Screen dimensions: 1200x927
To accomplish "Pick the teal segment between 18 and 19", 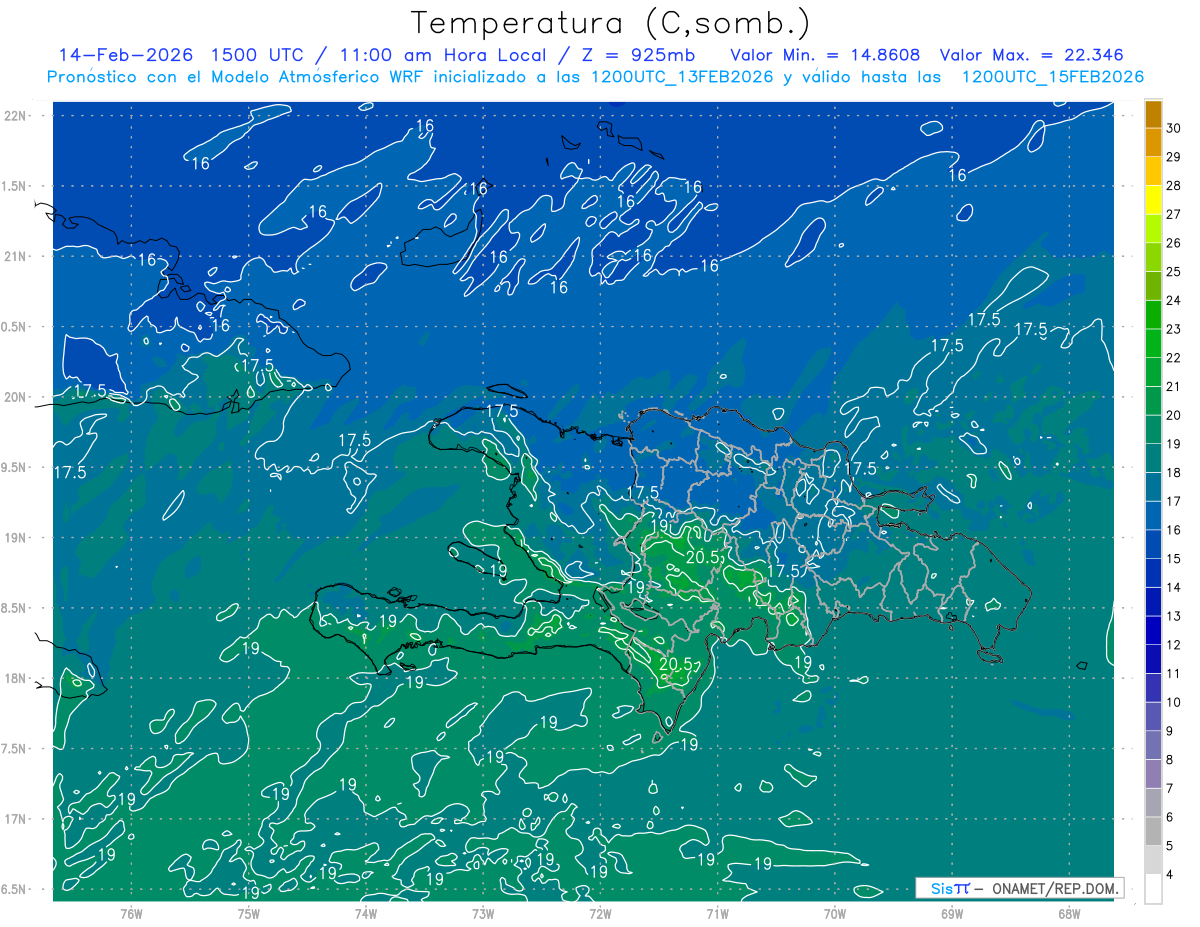I will click(x=1153, y=458).
